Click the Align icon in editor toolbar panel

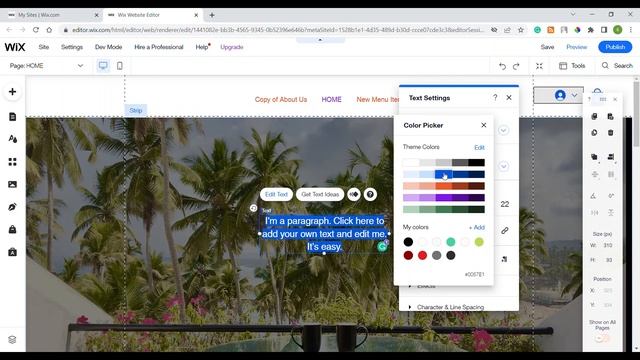click(x=611, y=157)
